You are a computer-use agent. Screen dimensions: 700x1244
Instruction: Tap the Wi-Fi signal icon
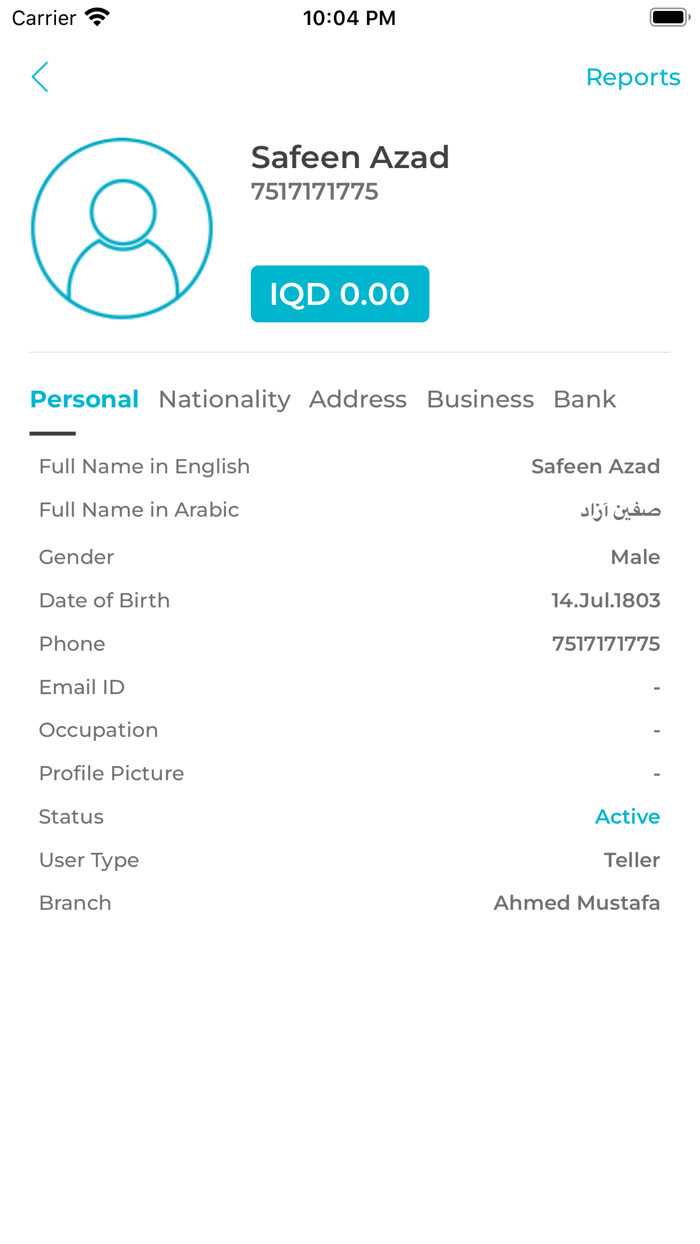94,16
